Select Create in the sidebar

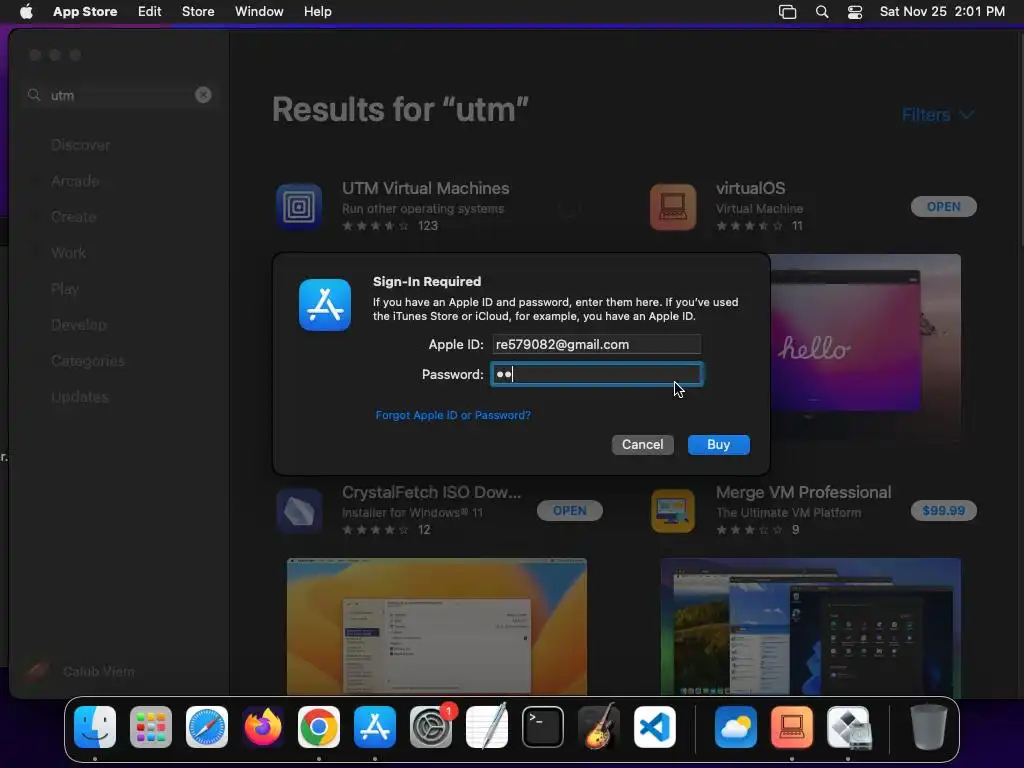(74, 217)
